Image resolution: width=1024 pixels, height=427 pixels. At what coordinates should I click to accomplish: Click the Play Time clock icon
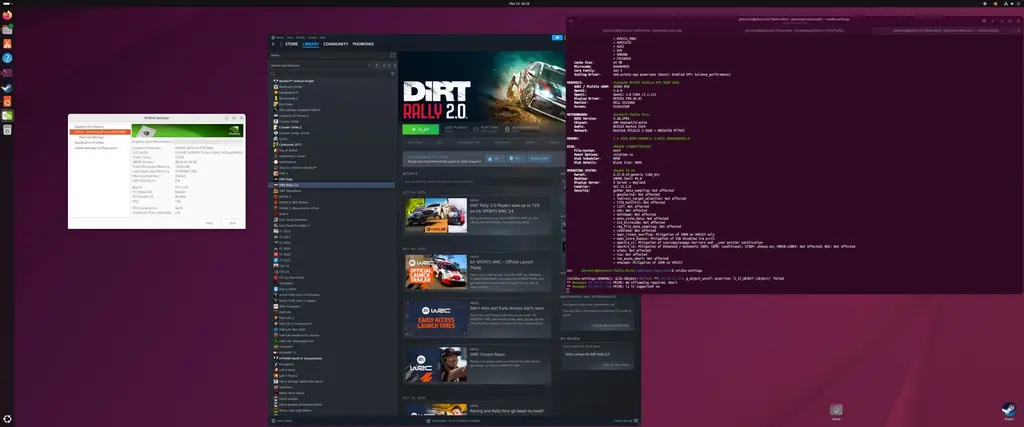tap(475, 129)
